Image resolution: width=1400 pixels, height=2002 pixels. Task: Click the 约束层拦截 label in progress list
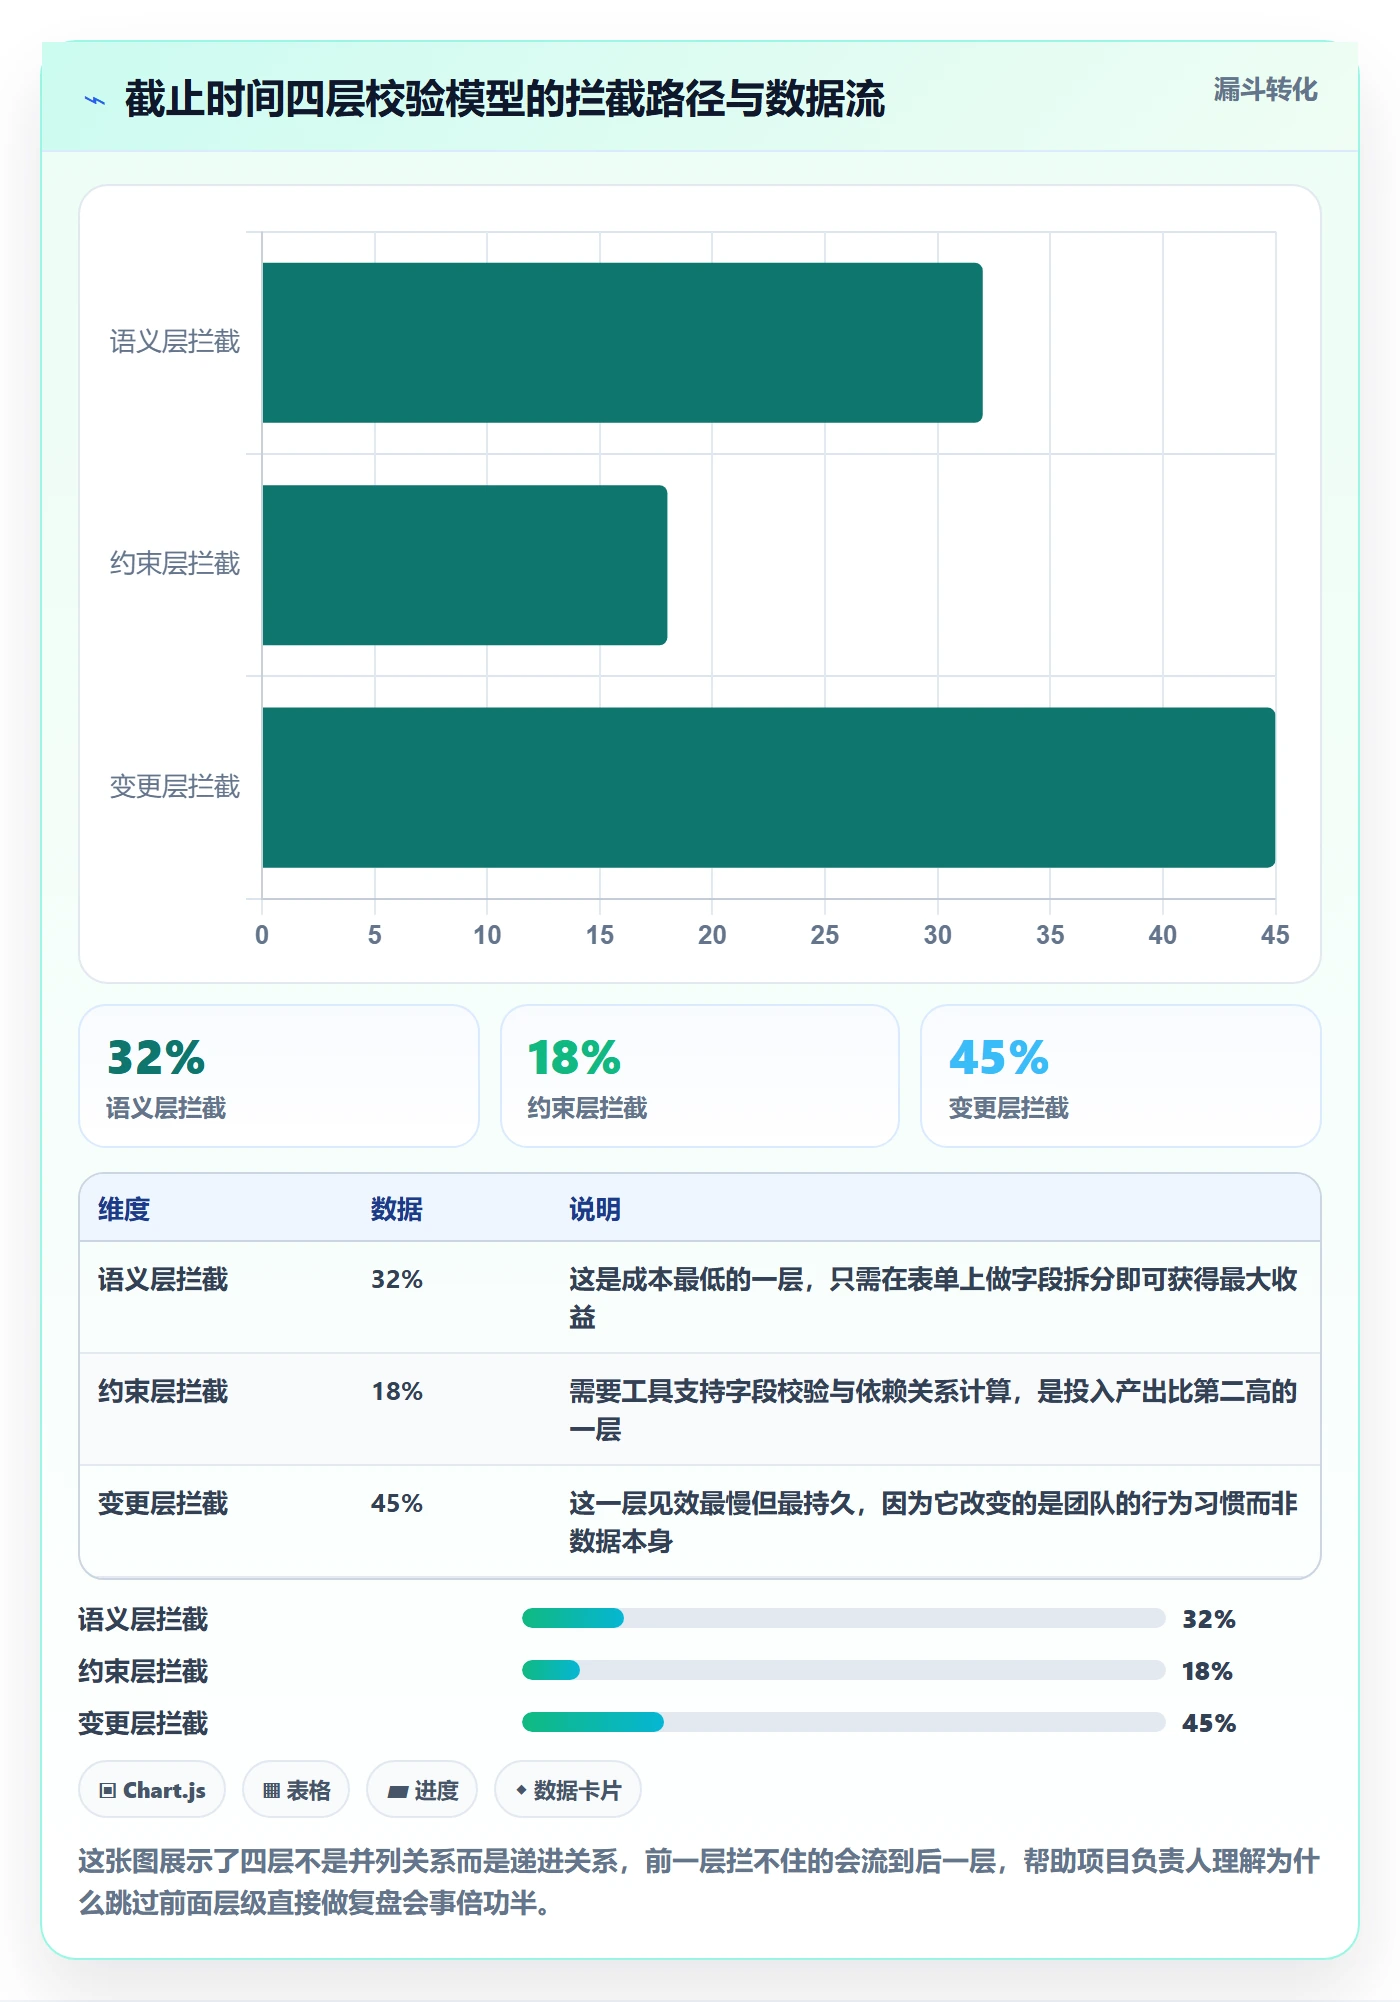[143, 1671]
